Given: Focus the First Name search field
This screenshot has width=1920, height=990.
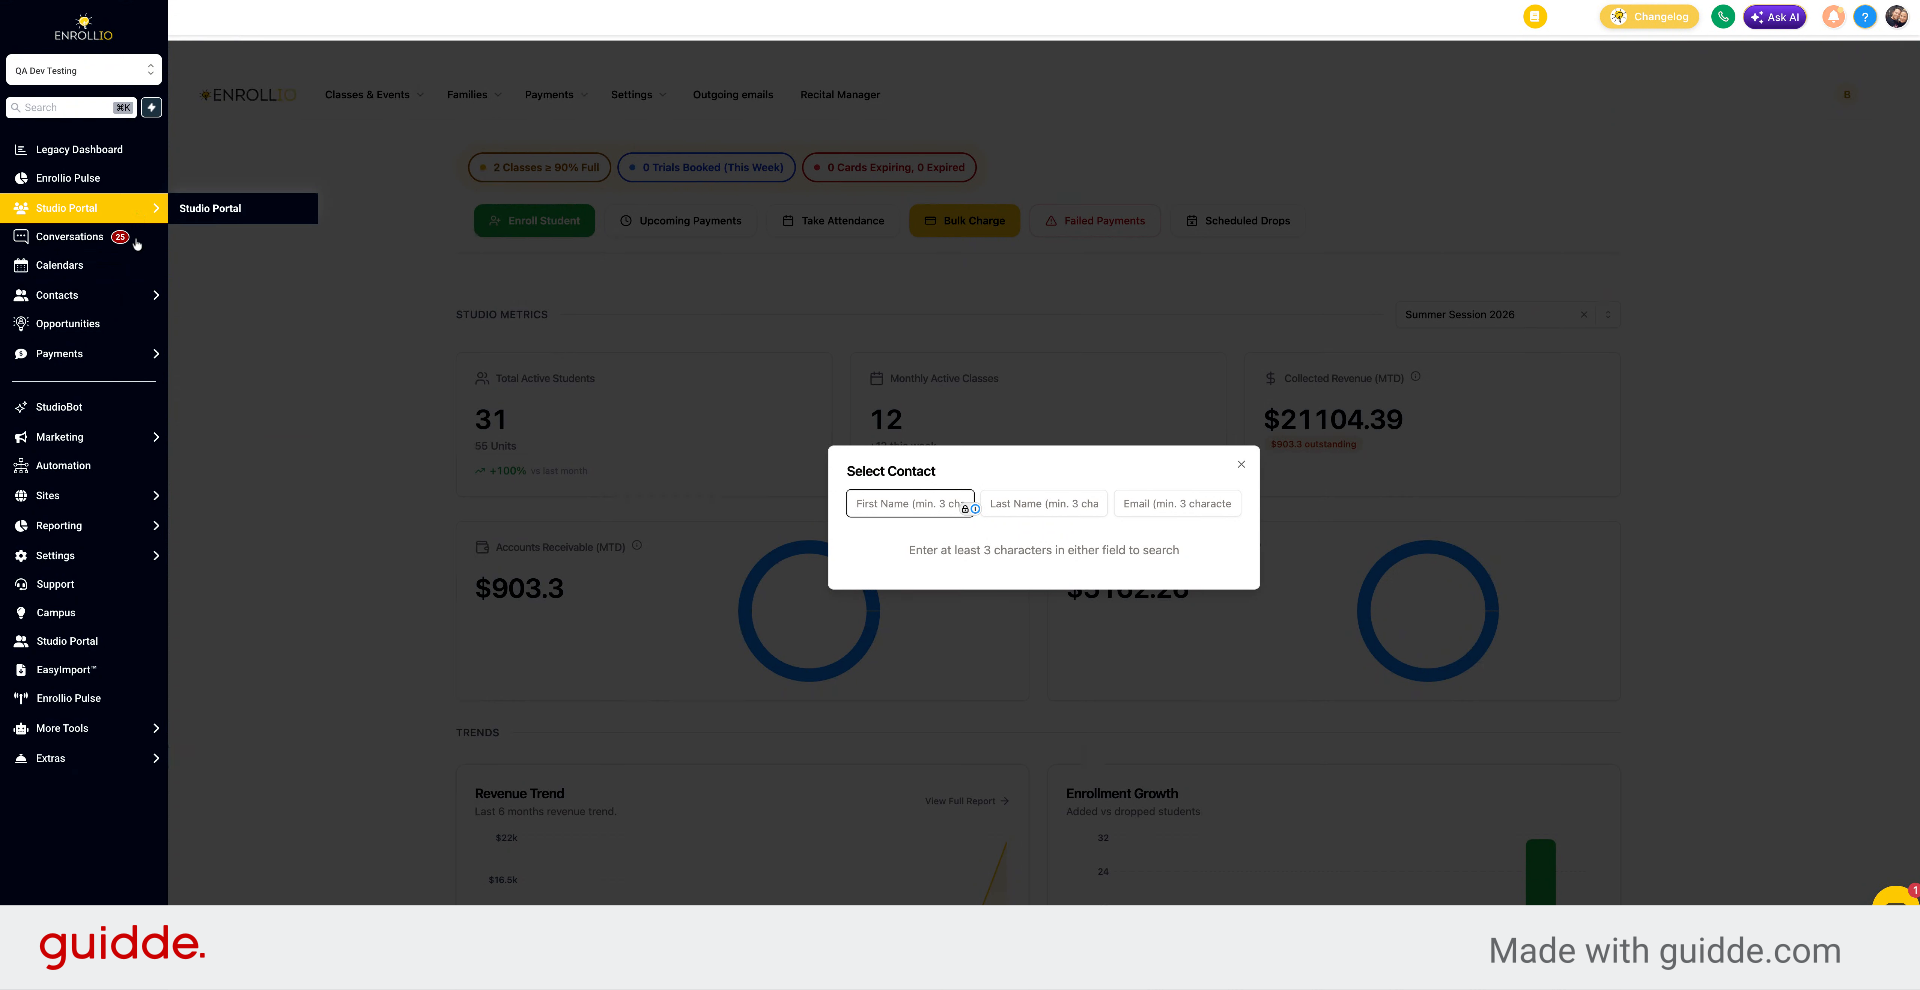Looking at the screenshot, I should point(910,504).
